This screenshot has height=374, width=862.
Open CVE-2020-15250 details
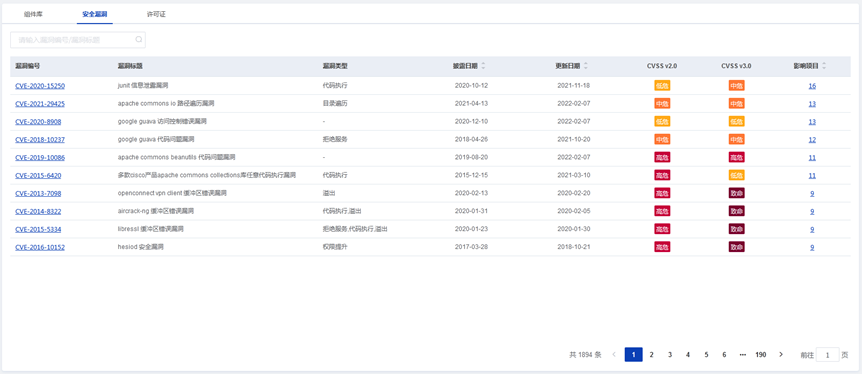pyautogui.click(x=40, y=86)
